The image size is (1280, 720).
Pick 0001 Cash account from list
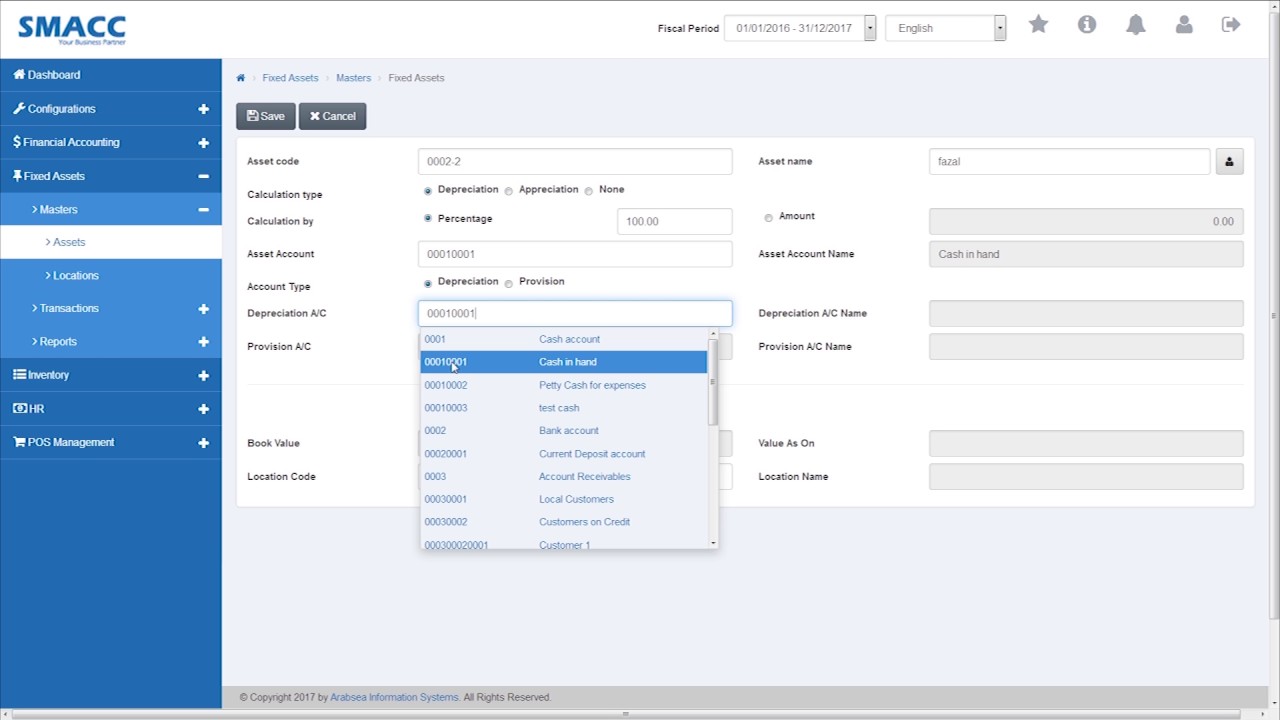(564, 339)
